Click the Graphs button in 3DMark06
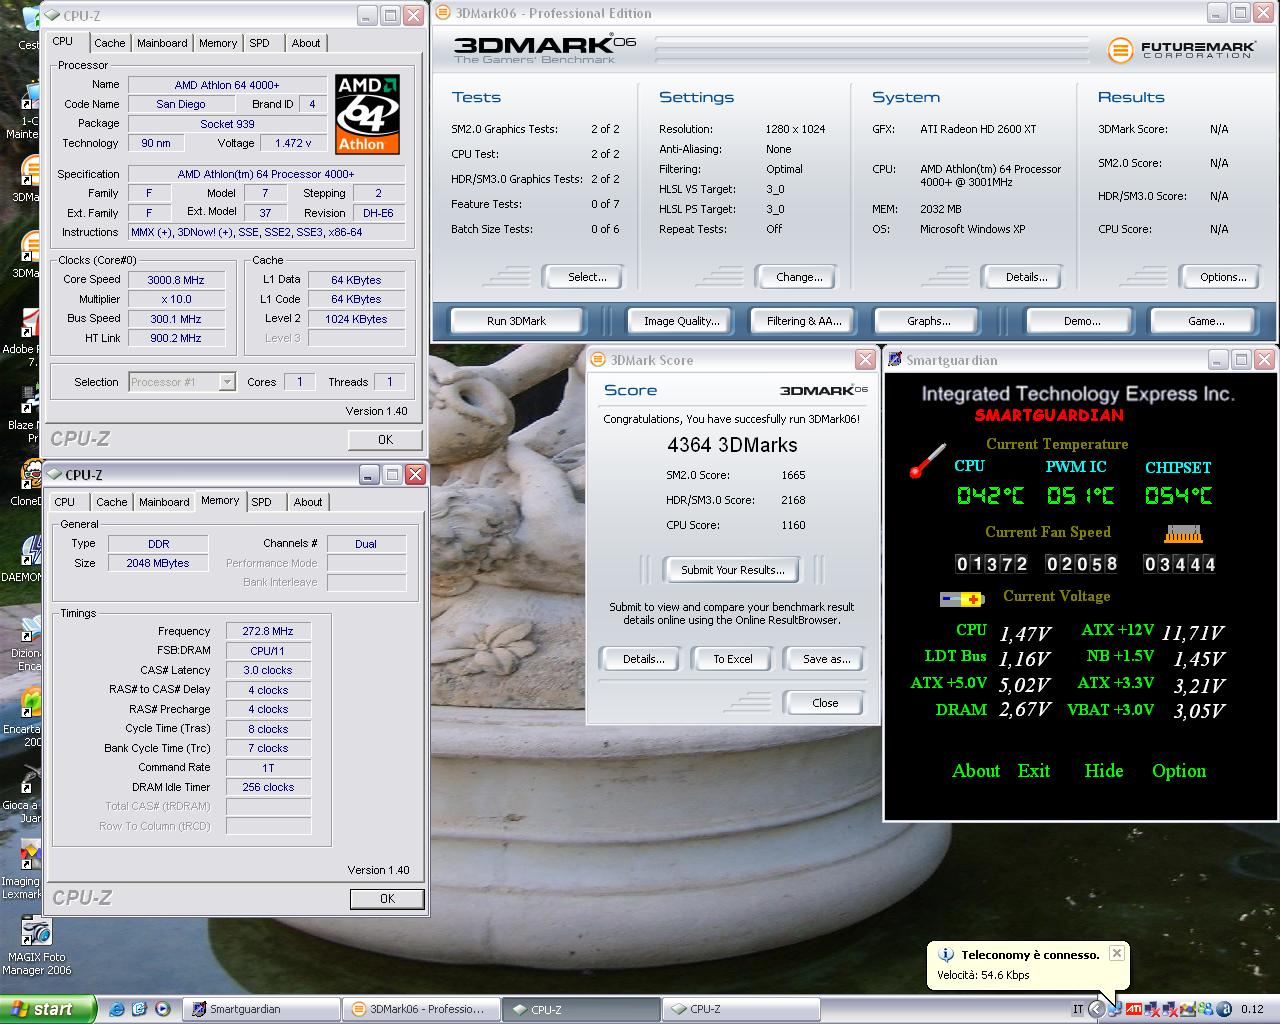This screenshot has height=1024, width=1280. [x=929, y=321]
